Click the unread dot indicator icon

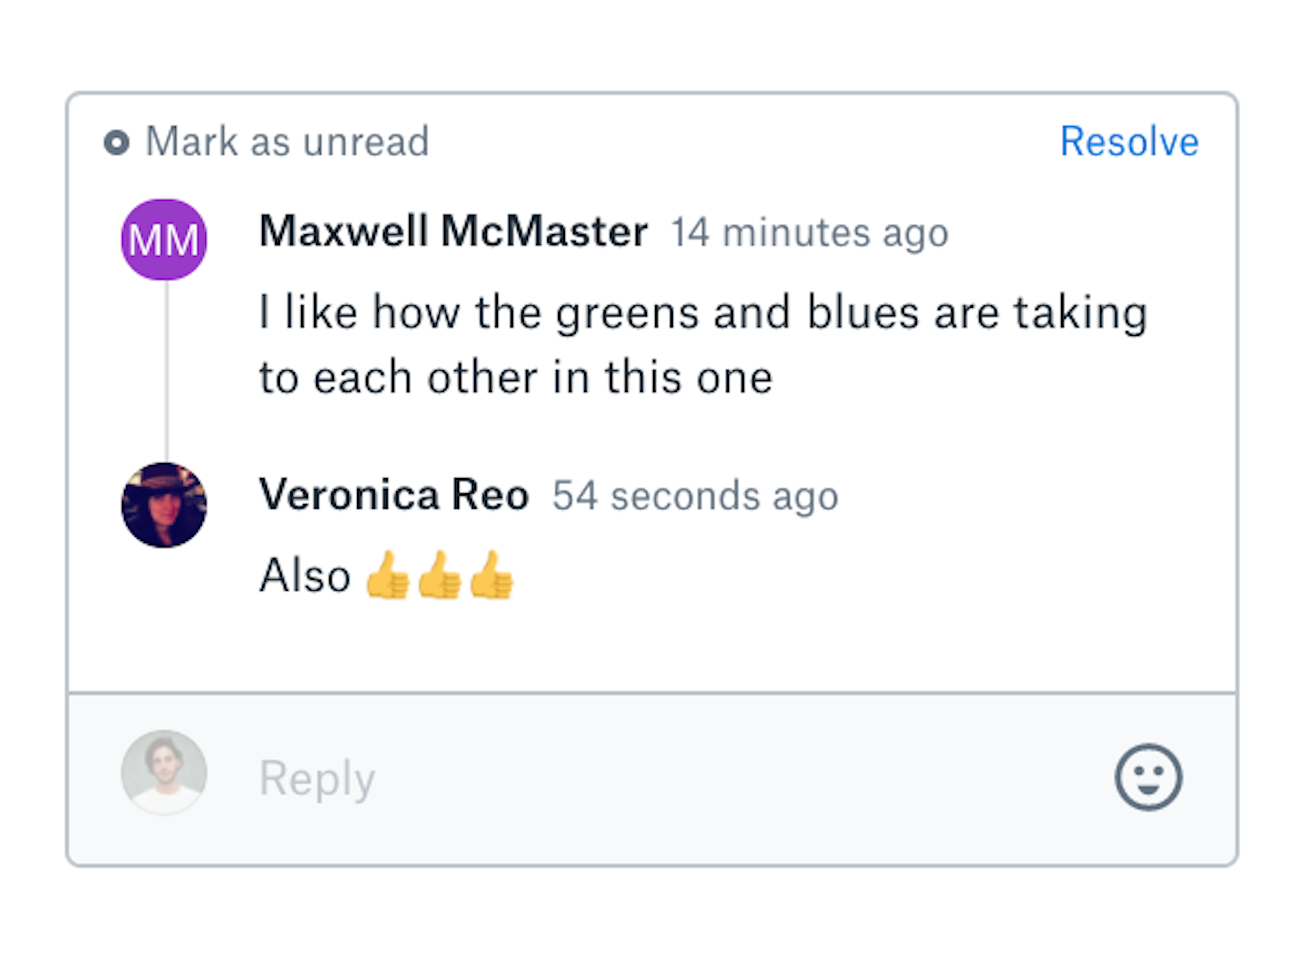tap(116, 143)
